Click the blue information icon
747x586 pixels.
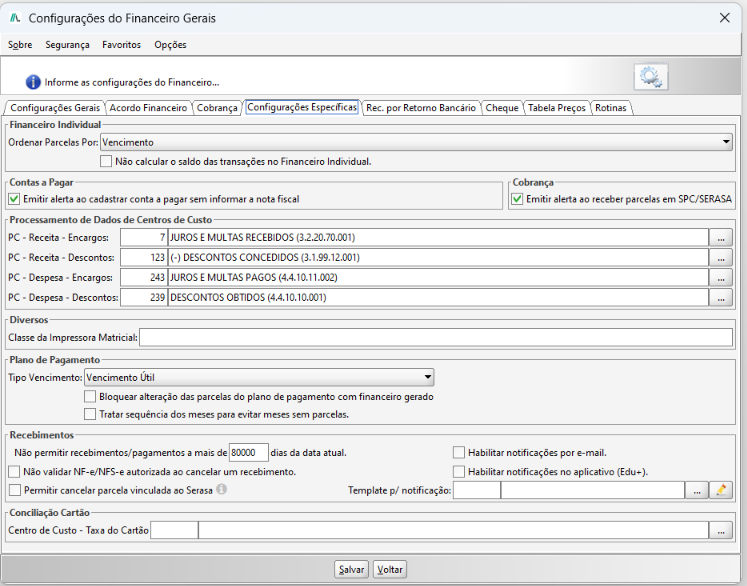coord(33,82)
